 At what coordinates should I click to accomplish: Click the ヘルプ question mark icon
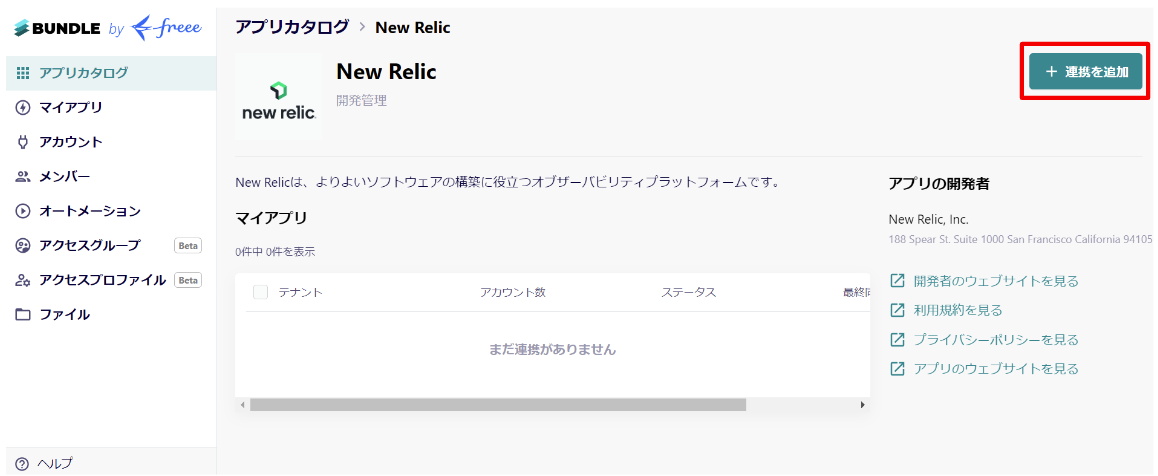[21, 464]
